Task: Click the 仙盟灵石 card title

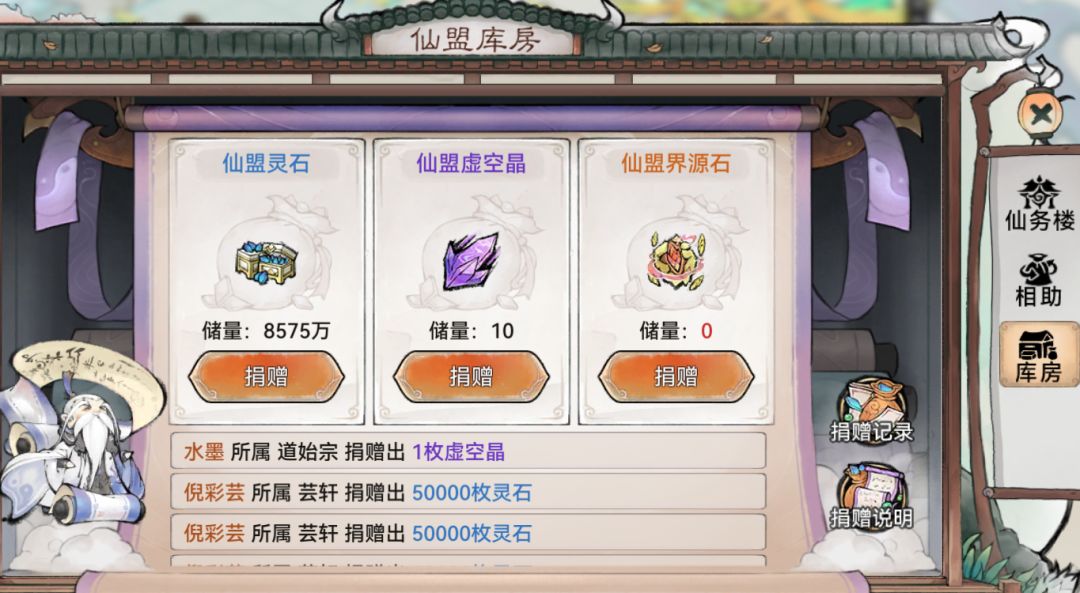Action: point(266,163)
